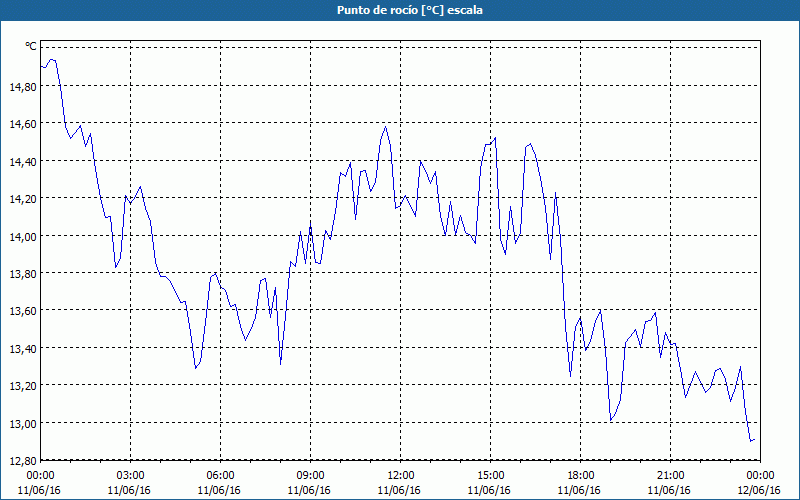Click the 12/06/16 date label

[759, 490]
